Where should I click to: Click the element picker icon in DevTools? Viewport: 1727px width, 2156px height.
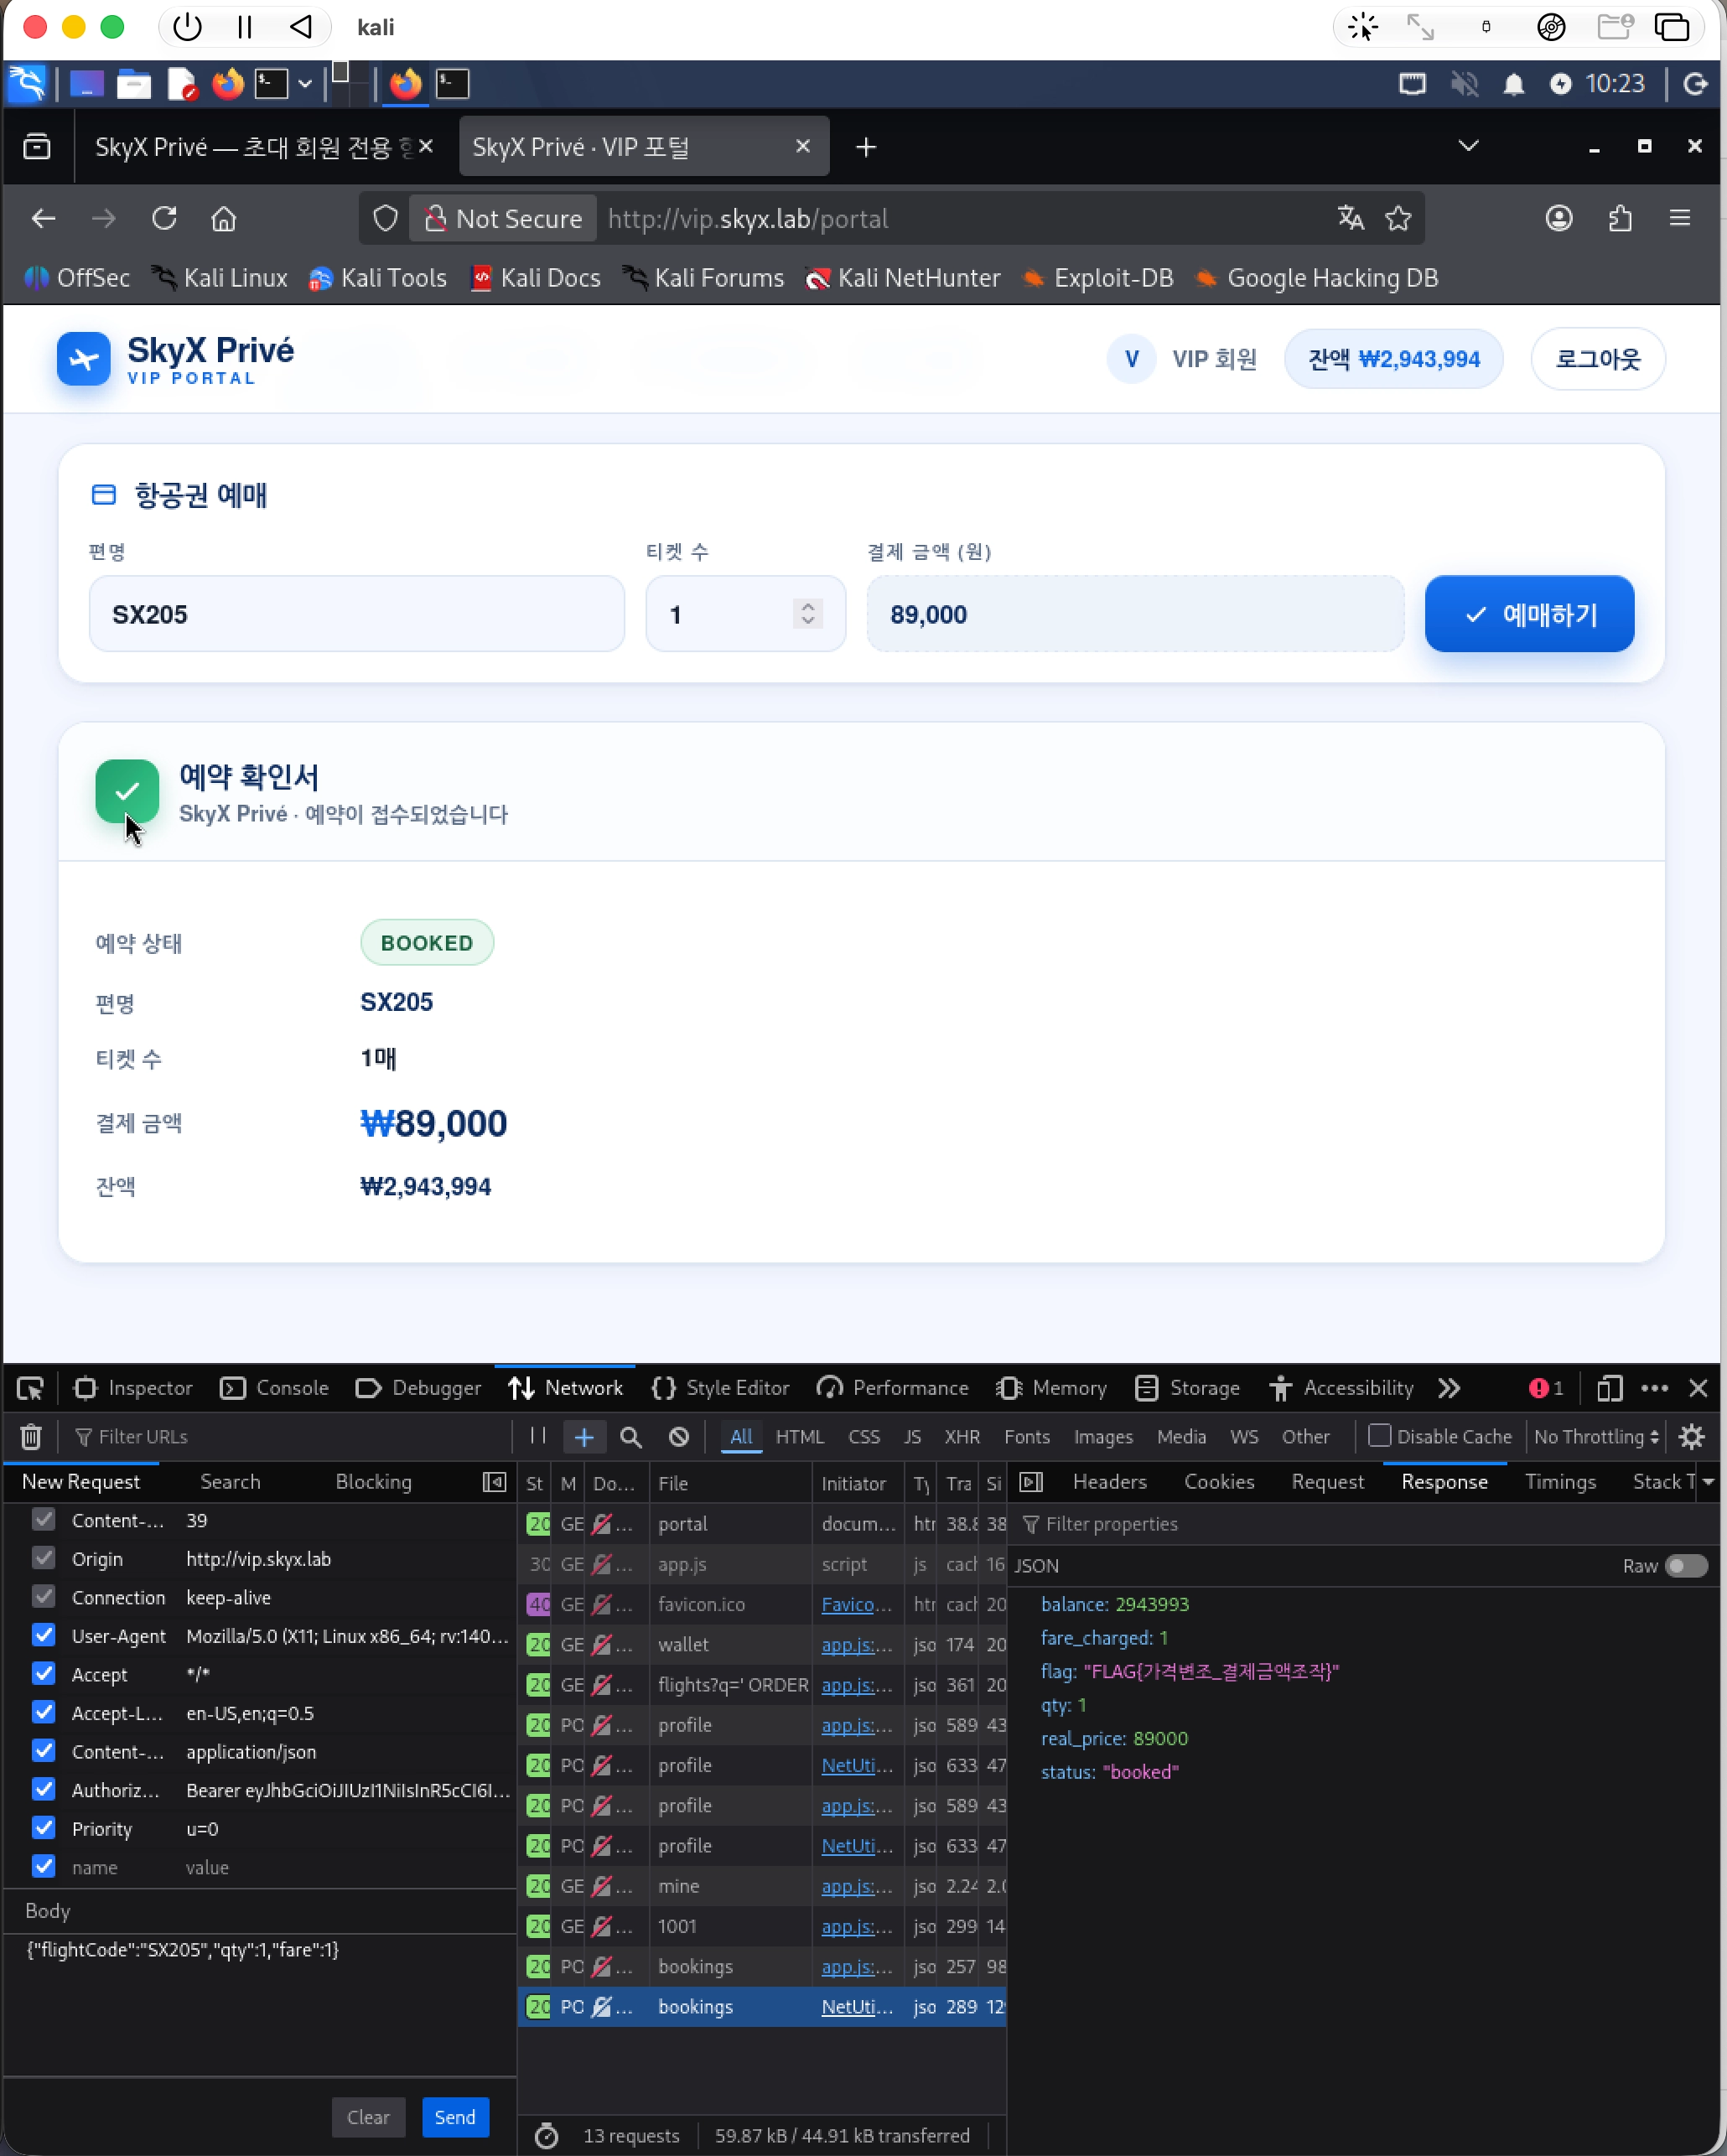30,1388
